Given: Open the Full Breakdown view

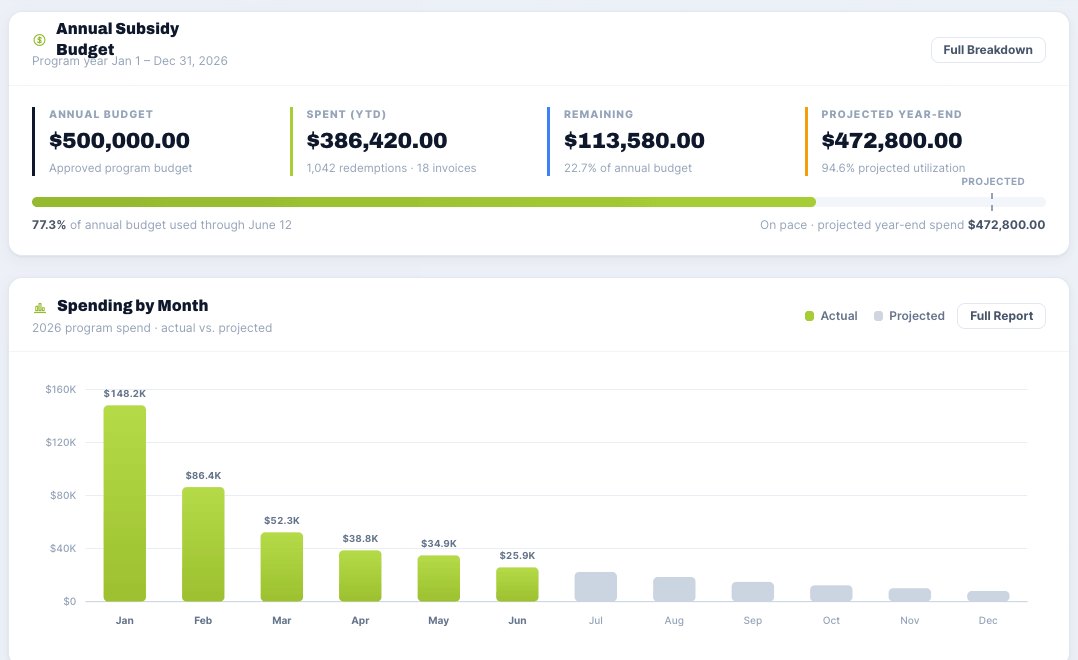Looking at the screenshot, I should click(x=988, y=50).
